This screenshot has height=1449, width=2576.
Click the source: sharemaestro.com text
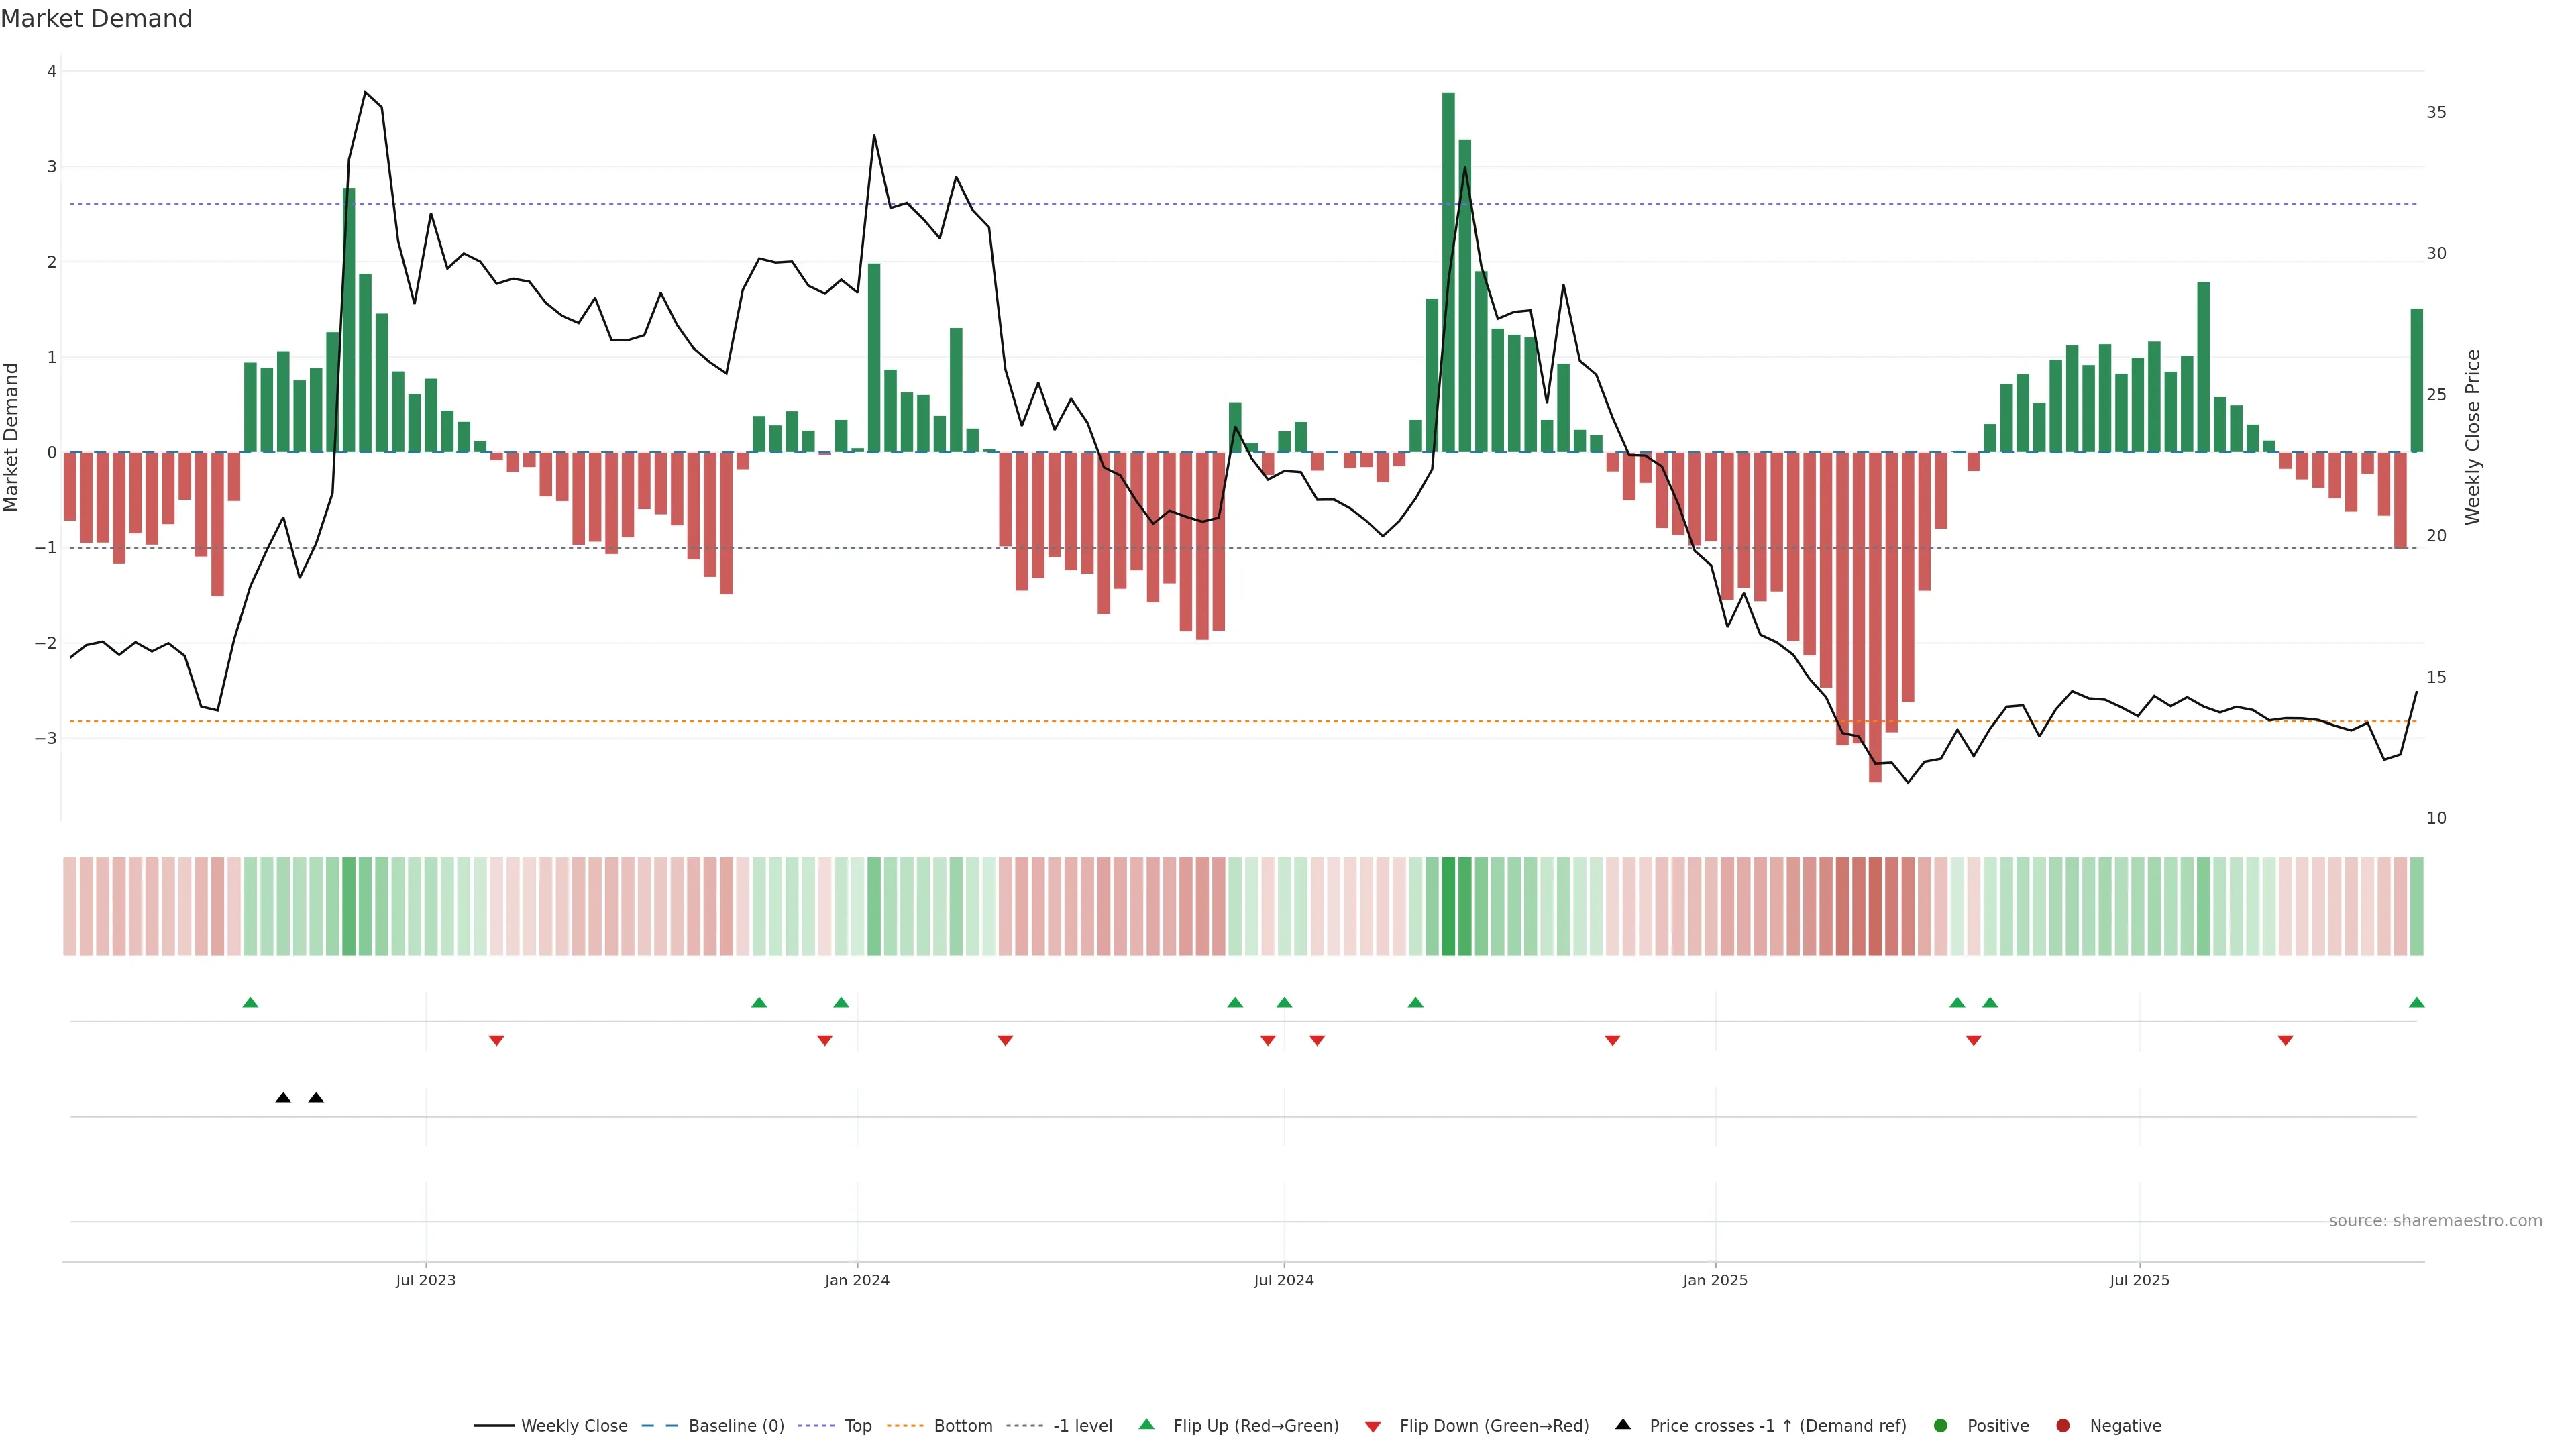pyautogui.click(x=2435, y=1221)
